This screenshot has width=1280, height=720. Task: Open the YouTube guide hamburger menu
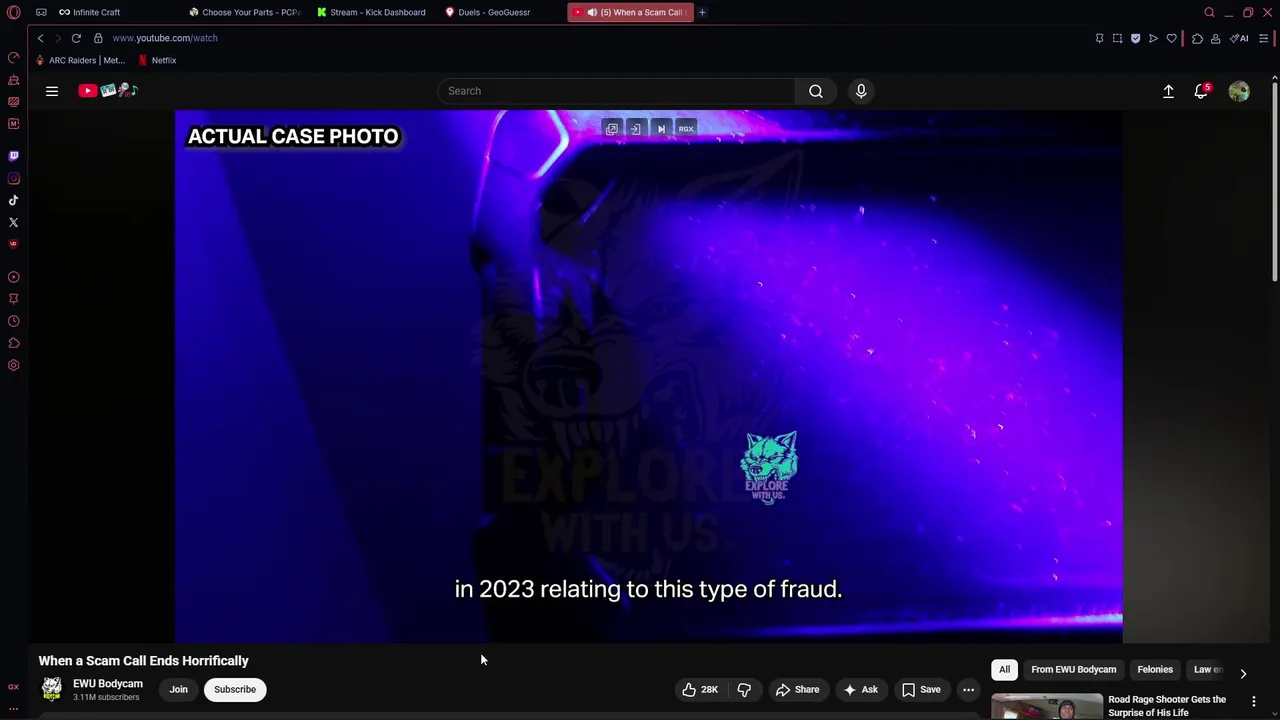52,91
